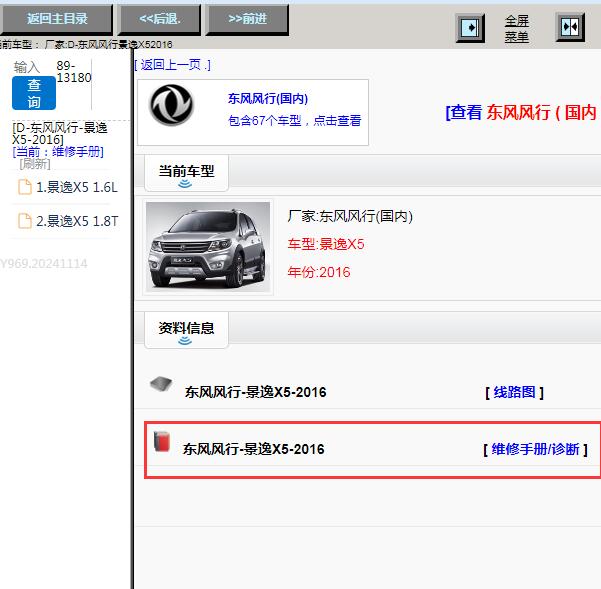Open the 东风风行(国内) brand link
Image resolution: width=601 pixels, height=589 pixels.
(x=268, y=98)
